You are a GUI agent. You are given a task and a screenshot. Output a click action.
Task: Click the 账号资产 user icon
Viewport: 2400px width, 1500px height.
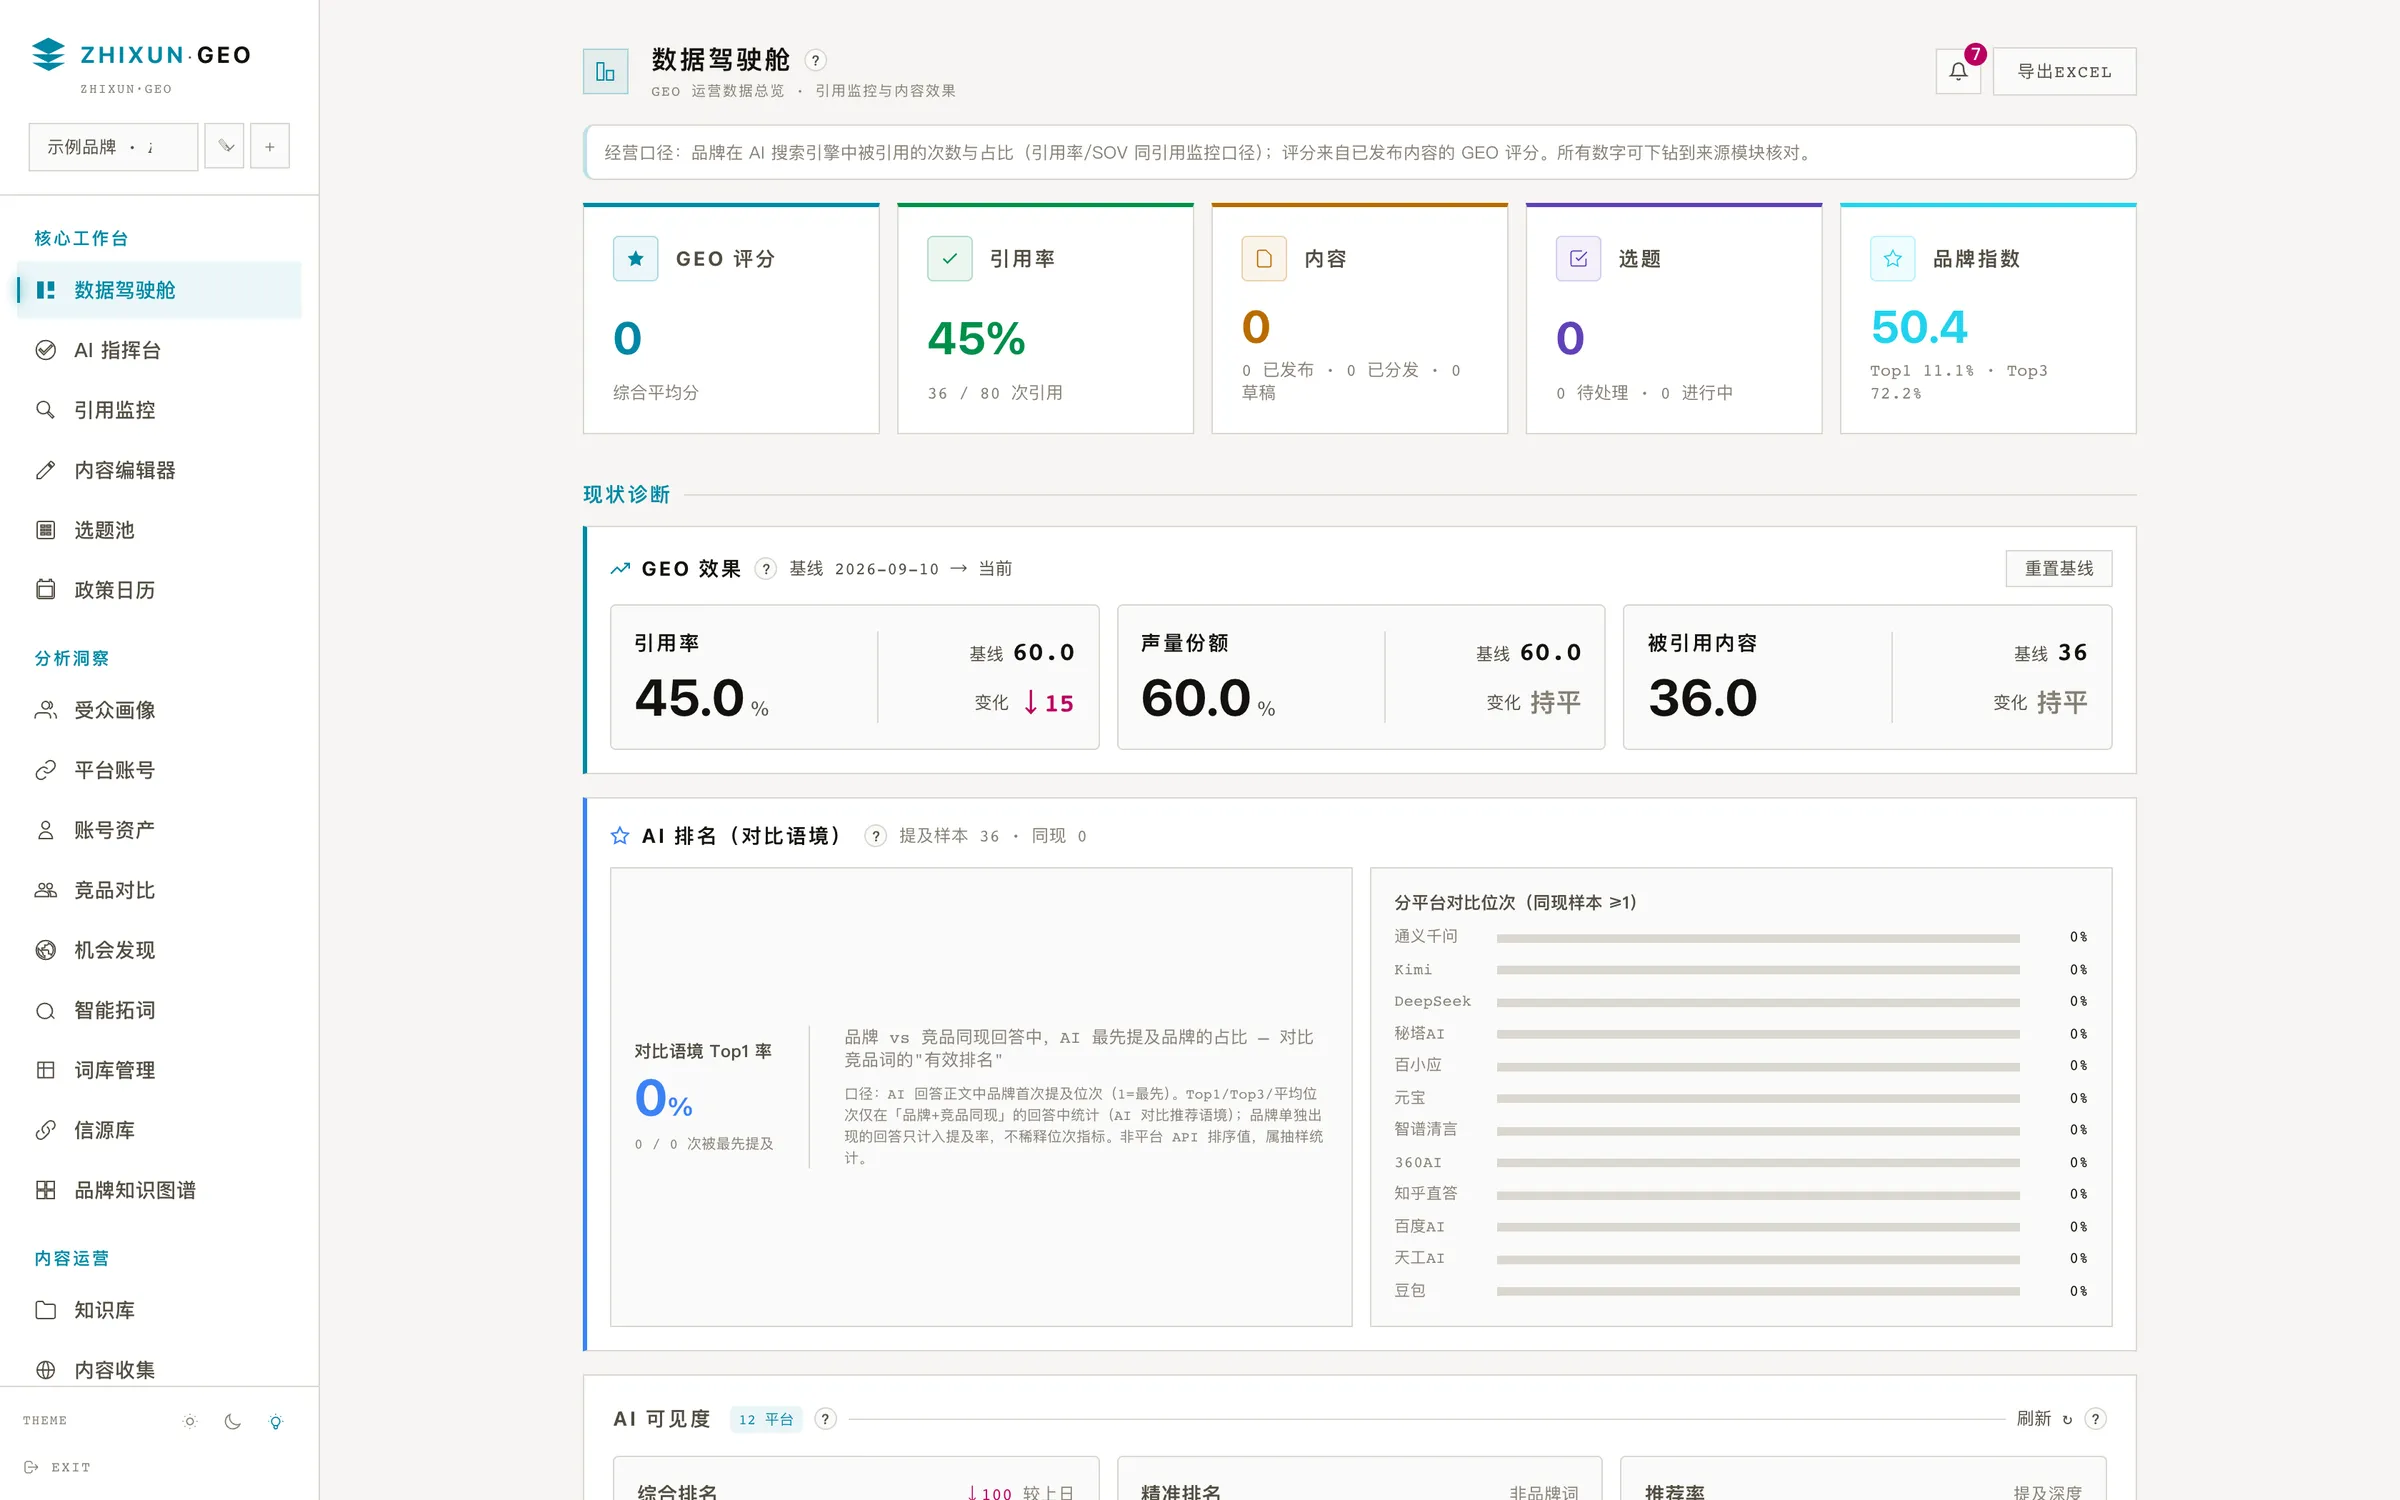click(x=46, y=830)
